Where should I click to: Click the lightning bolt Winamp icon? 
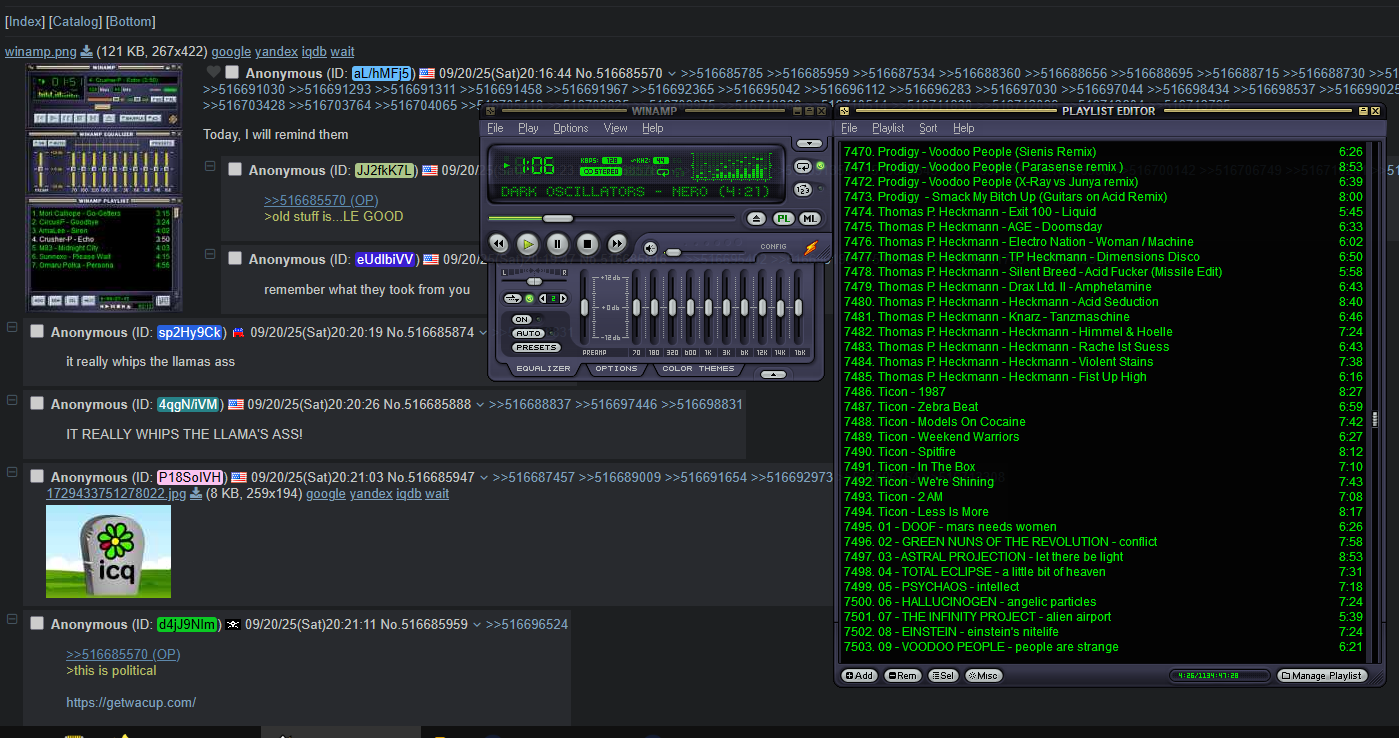tap(811, 248)
